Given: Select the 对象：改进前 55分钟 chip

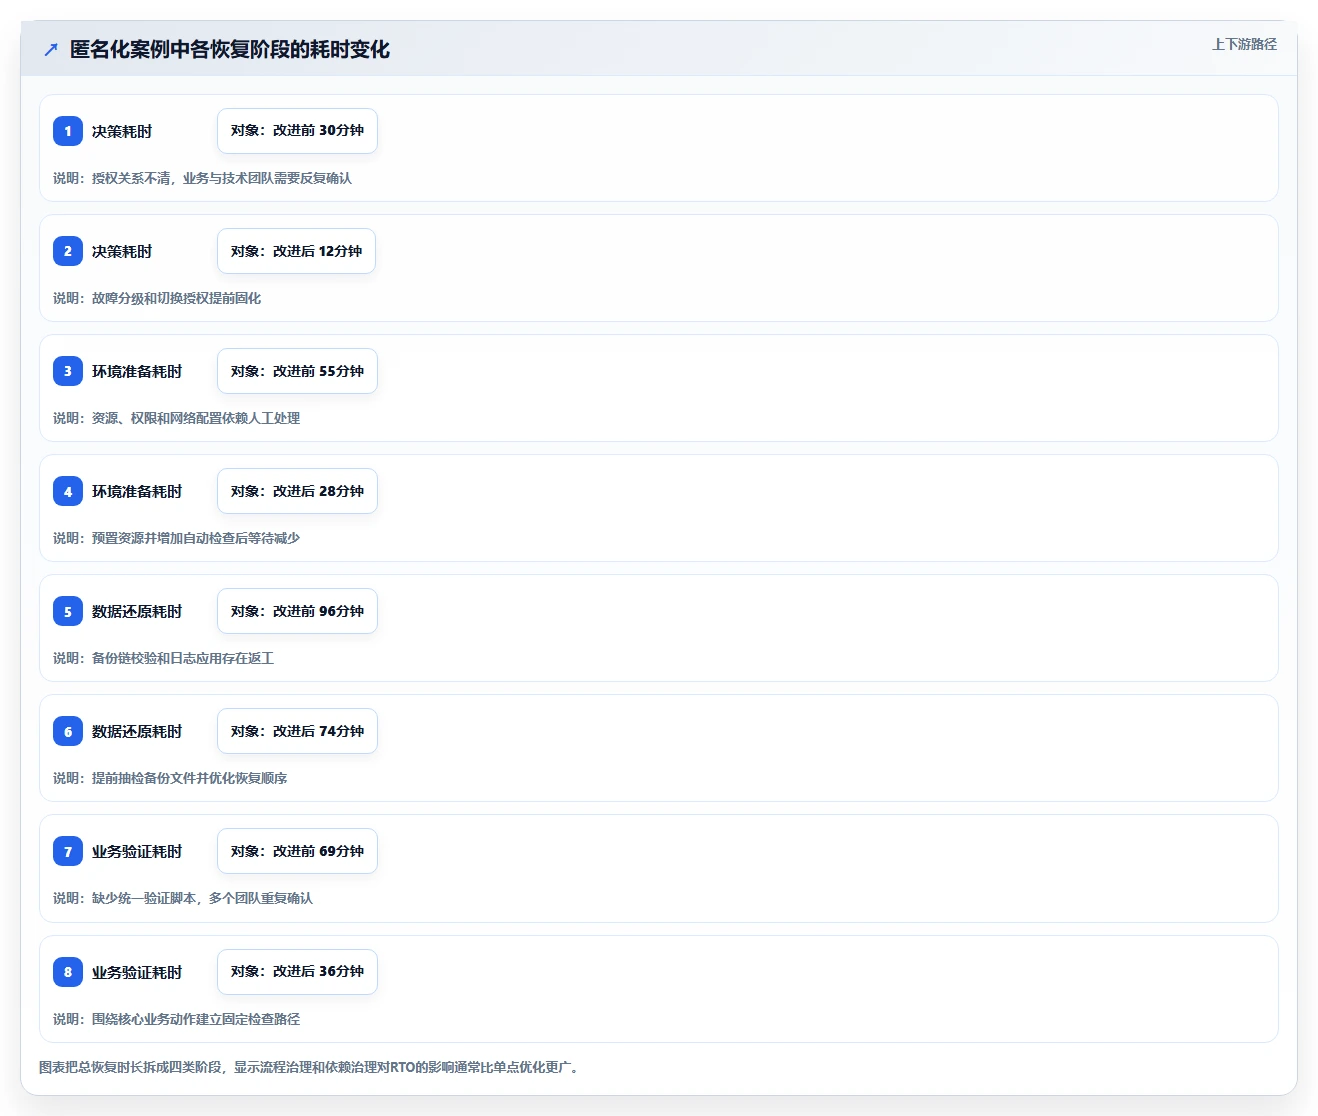Looking at the screenshot, I should click(x=297, y=371).
